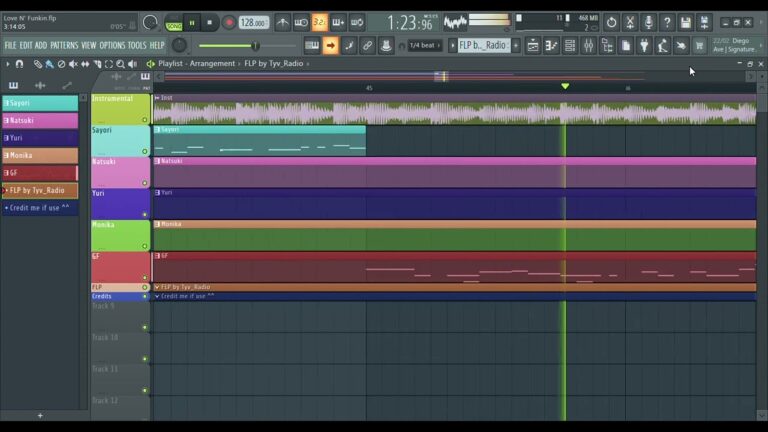Open the audio editor scissors icon
This screenshot has width=768, height=432.
[630, 23]
